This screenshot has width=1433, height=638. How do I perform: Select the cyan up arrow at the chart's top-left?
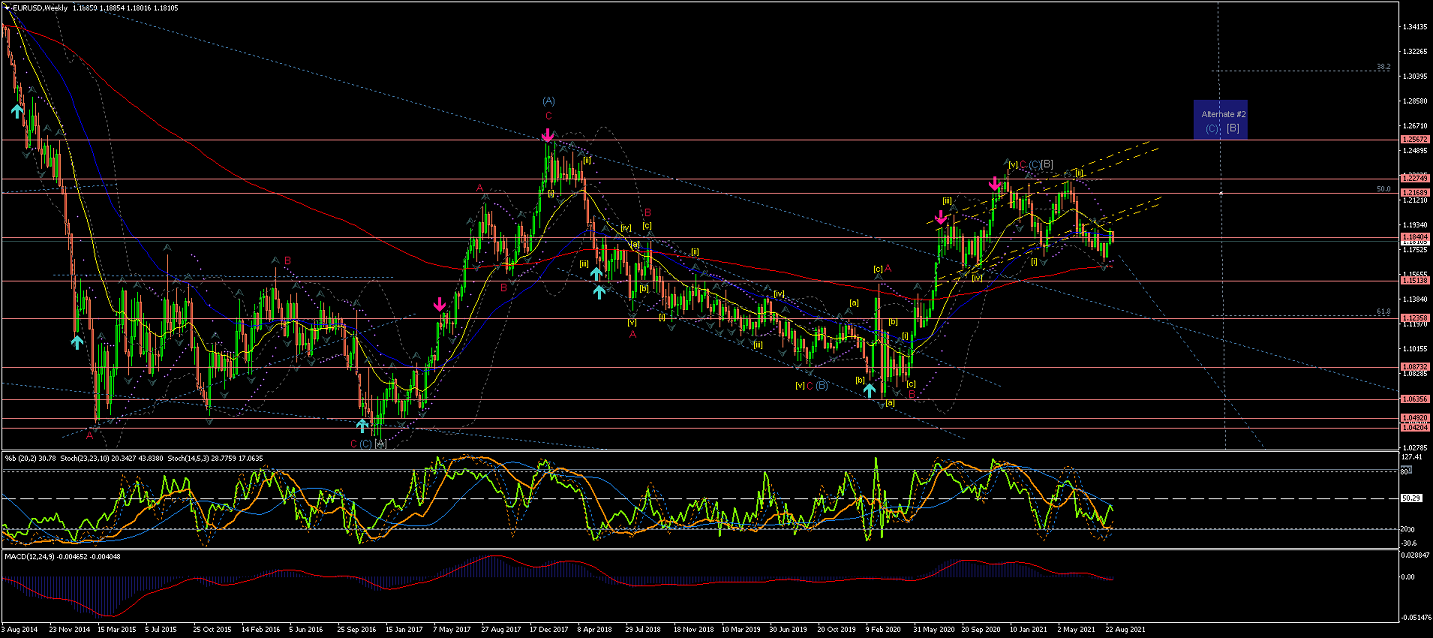[17, 111]
